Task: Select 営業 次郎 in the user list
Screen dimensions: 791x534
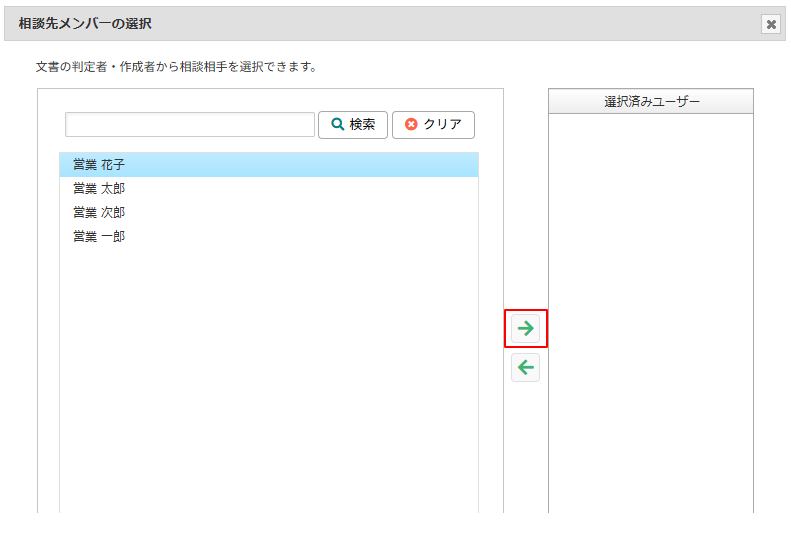Action: 99,213
